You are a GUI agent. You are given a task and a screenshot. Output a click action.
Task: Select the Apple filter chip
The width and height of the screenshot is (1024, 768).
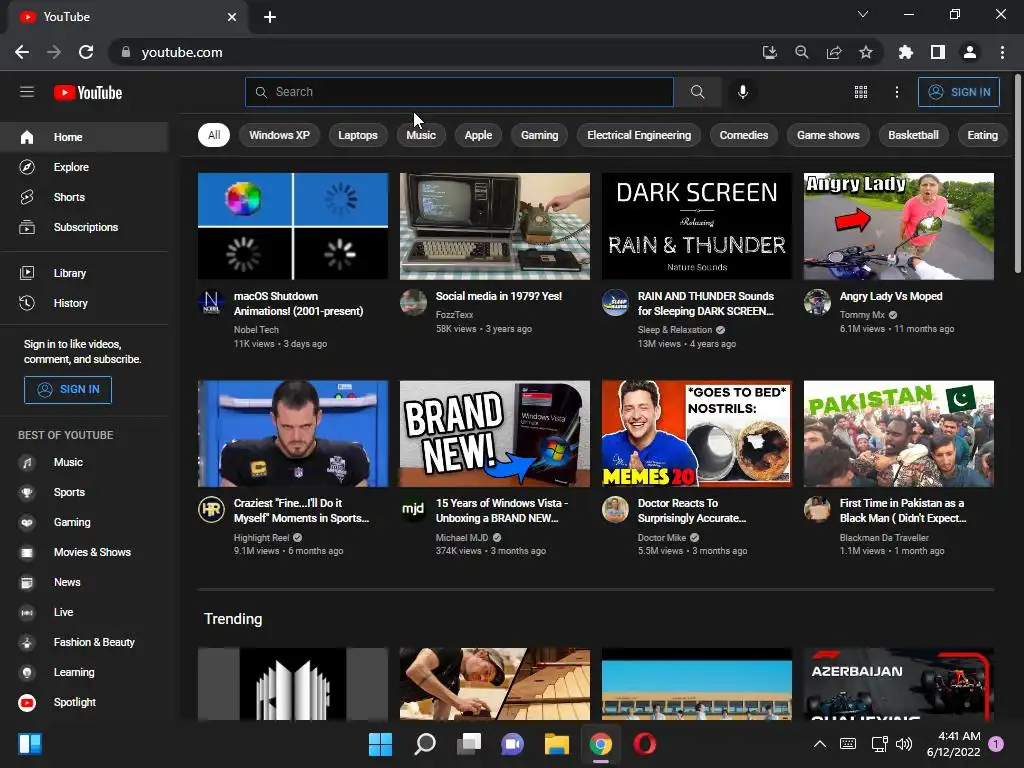[478, 135]
